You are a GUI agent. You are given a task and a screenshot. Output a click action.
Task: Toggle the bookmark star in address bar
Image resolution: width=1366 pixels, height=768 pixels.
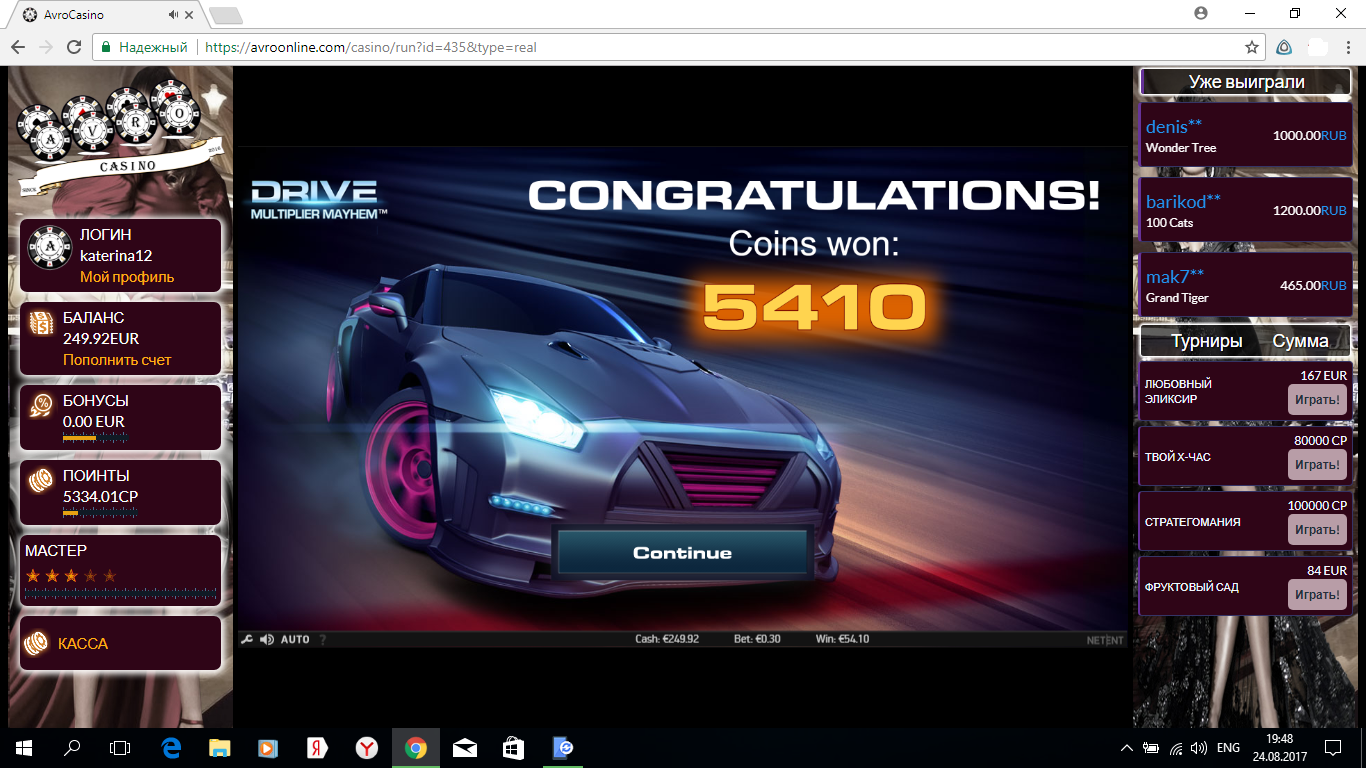point(1251,47)
